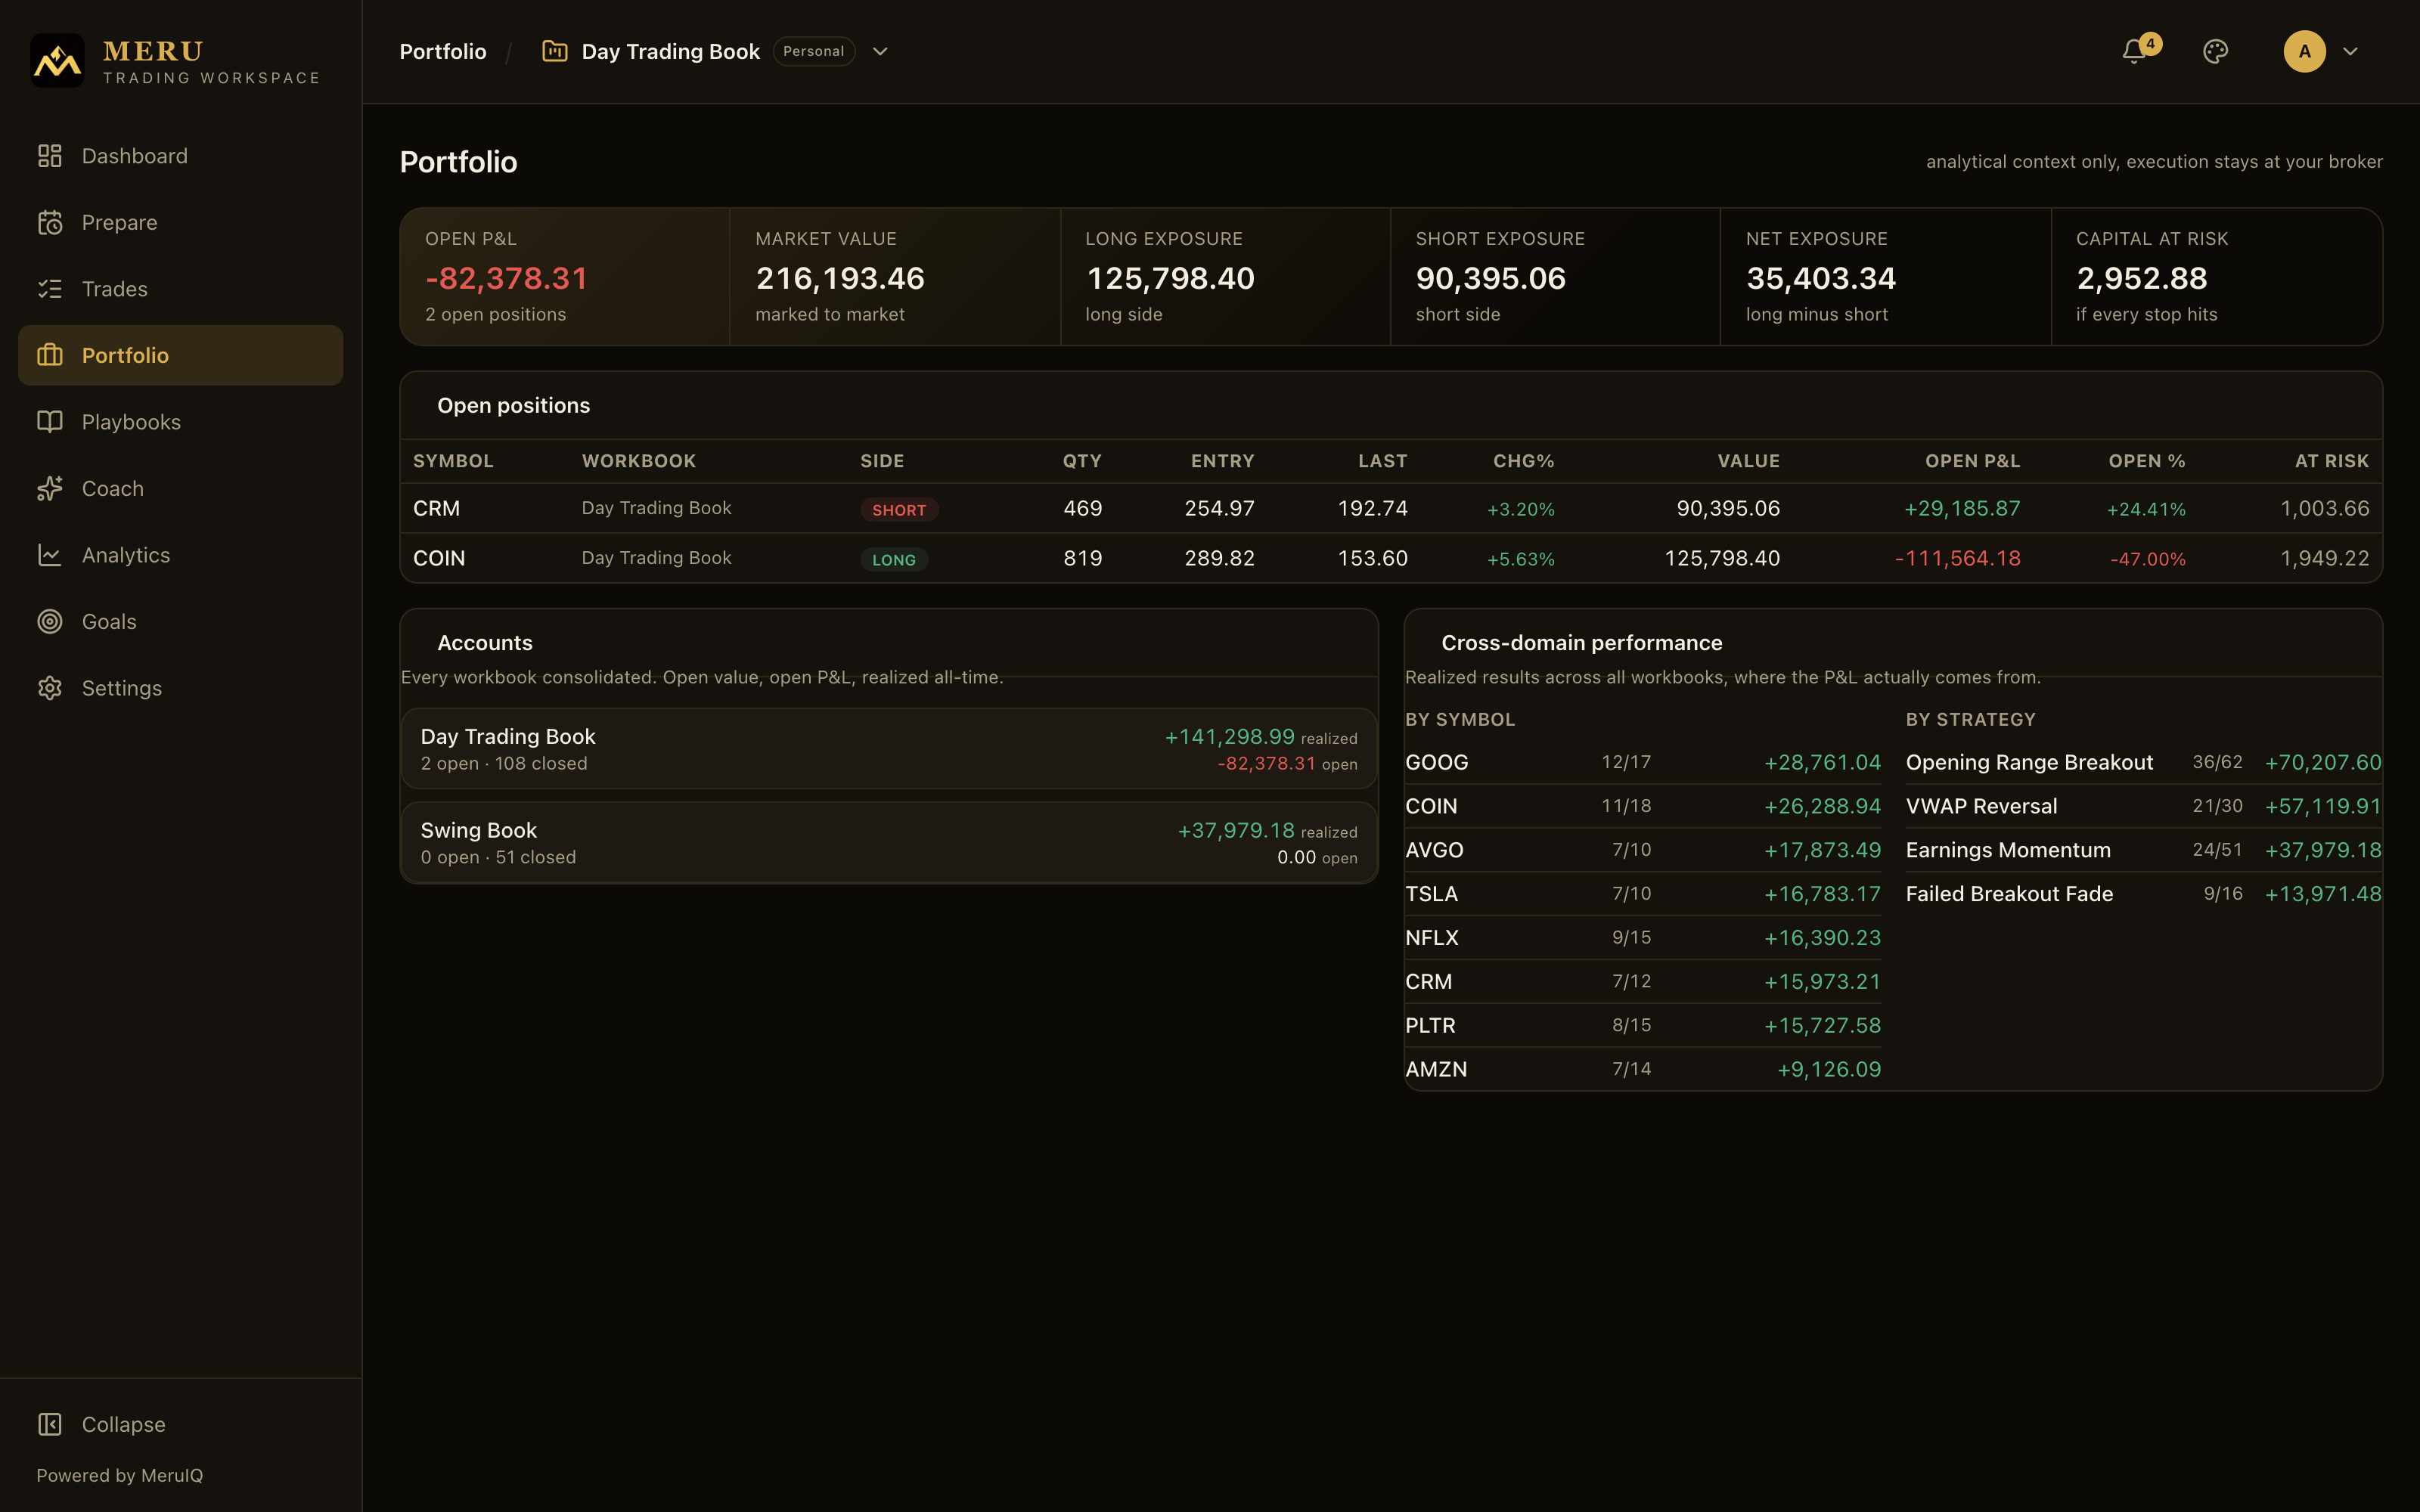The height and width of the screenshot is (1512, 2420).
Task: Go to Dashboard in the sidebar
Action: (180, 156)
